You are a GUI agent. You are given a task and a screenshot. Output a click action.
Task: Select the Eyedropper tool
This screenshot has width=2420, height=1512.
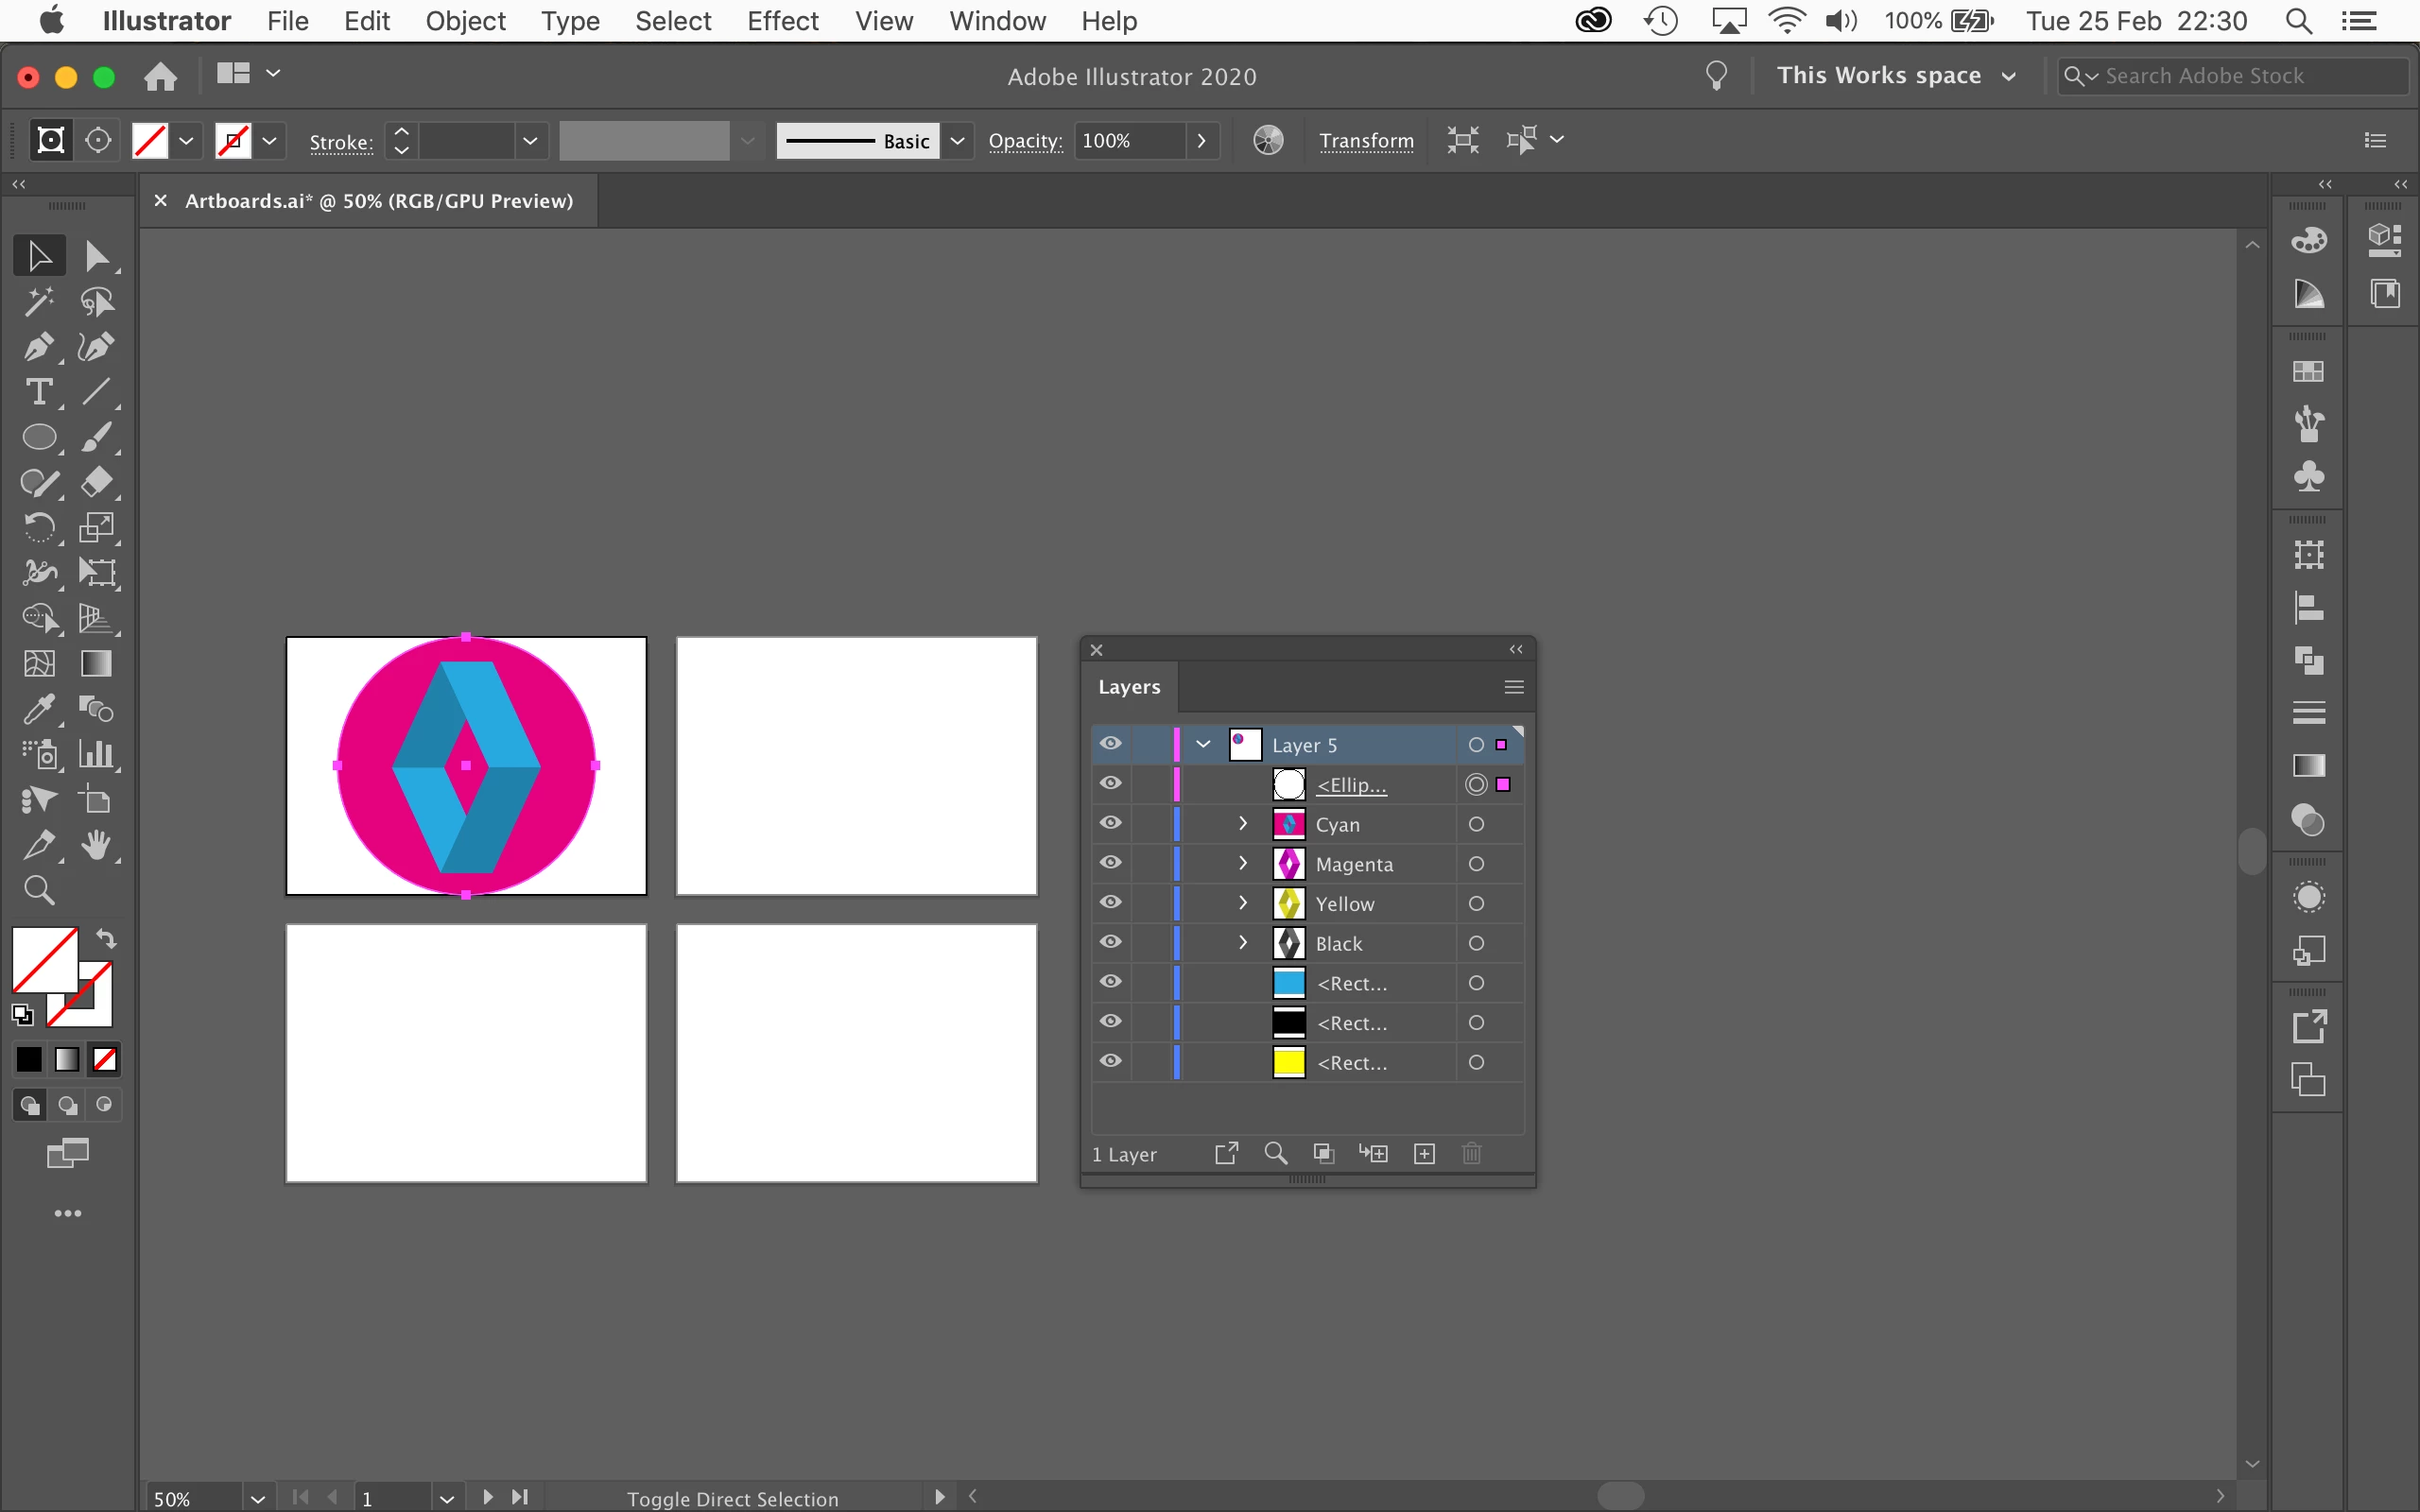point(38,709)
